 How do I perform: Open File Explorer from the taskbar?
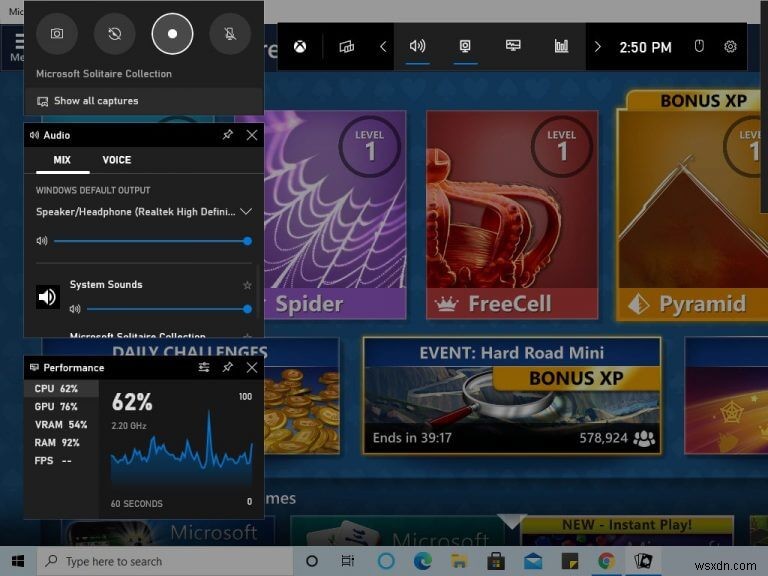[x=459, y=561]
